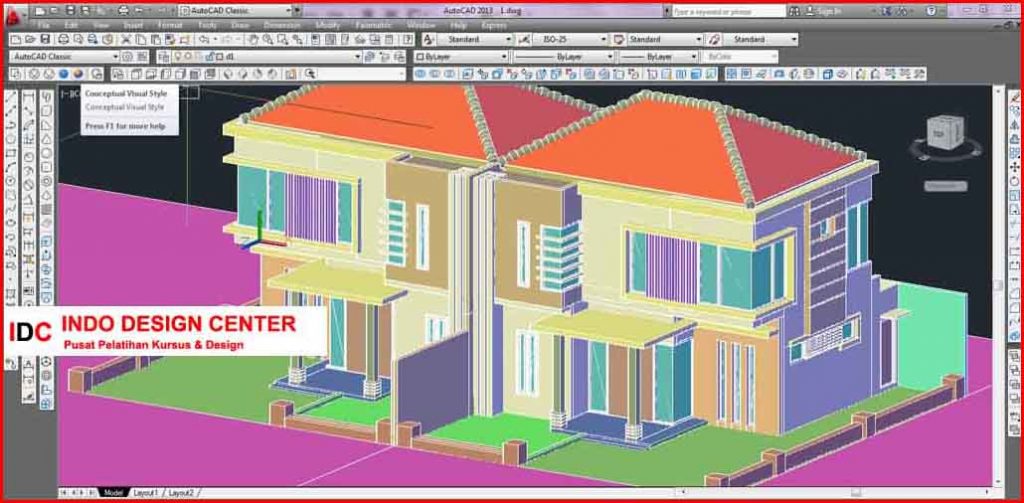The height and width of the screenshot is (503, 1024).
Task: Open the Express menu
Action: point(494,25)
